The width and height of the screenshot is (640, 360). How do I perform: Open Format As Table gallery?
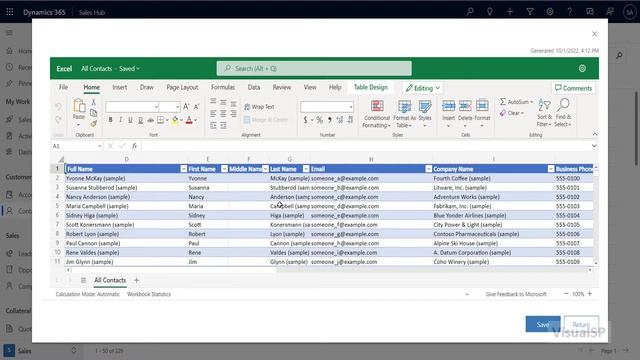pos(404,114)
